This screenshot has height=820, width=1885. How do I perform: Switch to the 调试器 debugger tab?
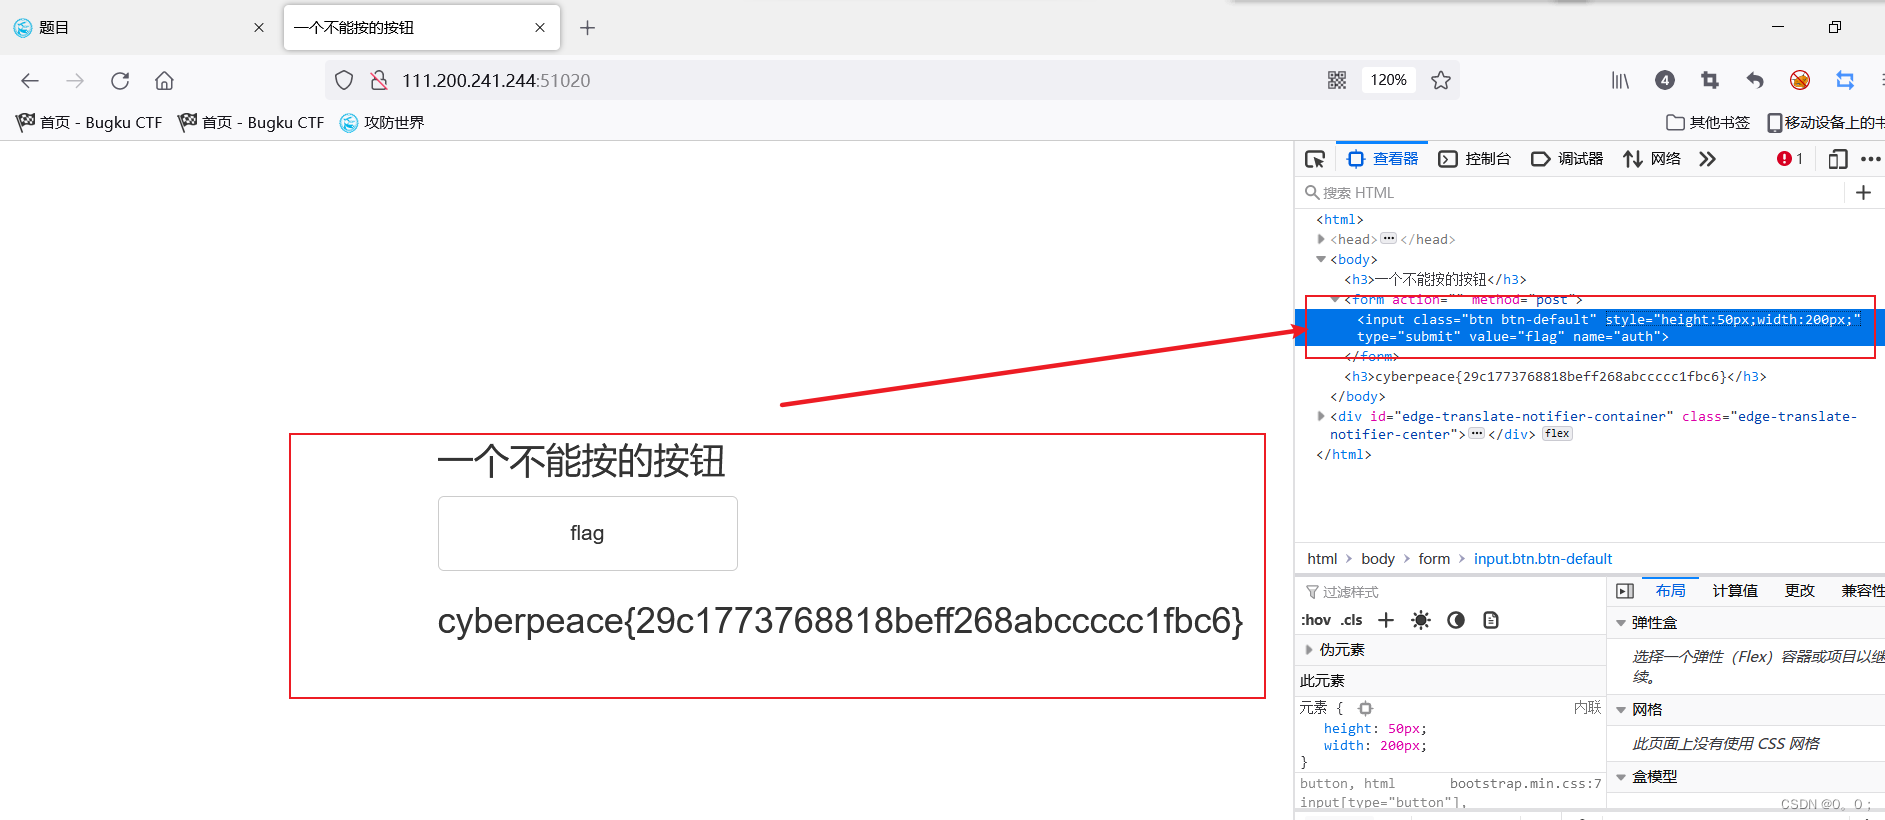[x=1567, y=159]
